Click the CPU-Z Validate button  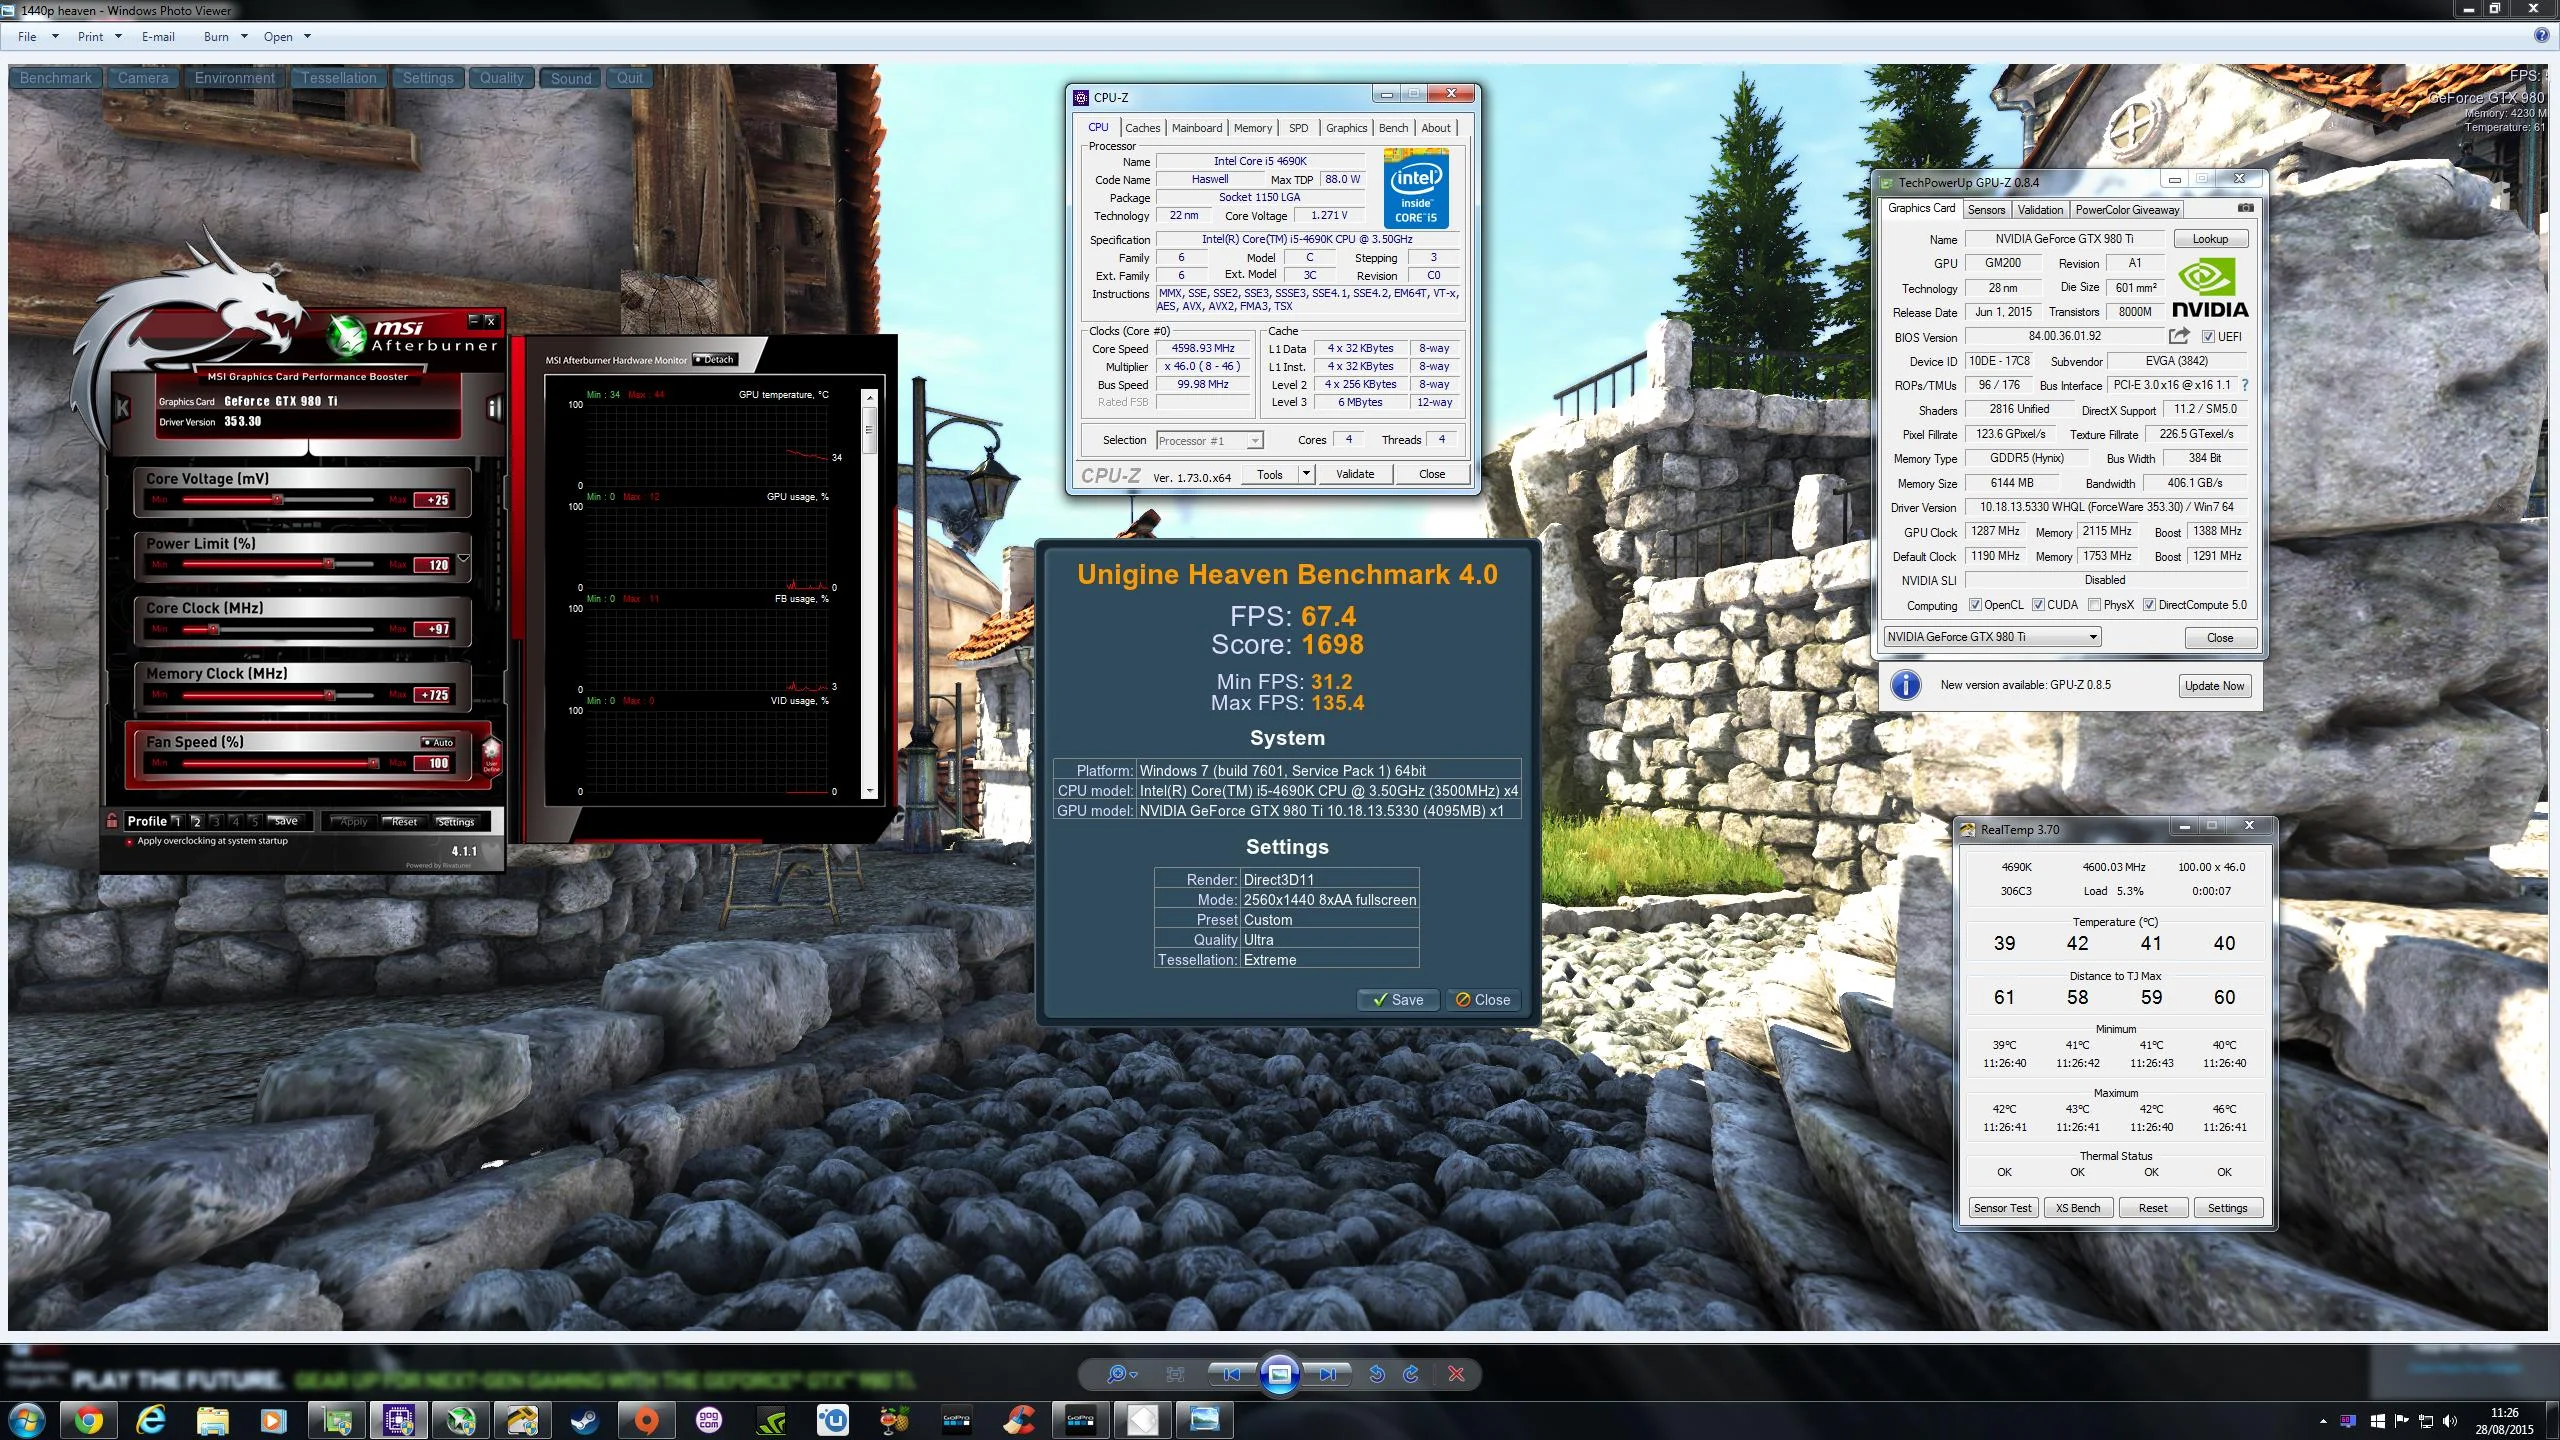(x=1355, y=474)
